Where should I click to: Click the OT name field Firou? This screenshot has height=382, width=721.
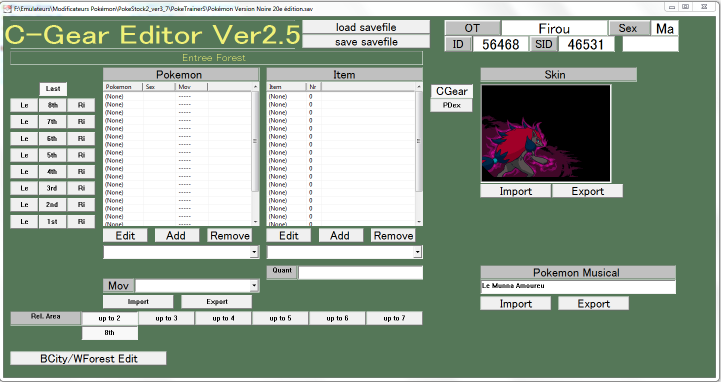coord(554,29)
